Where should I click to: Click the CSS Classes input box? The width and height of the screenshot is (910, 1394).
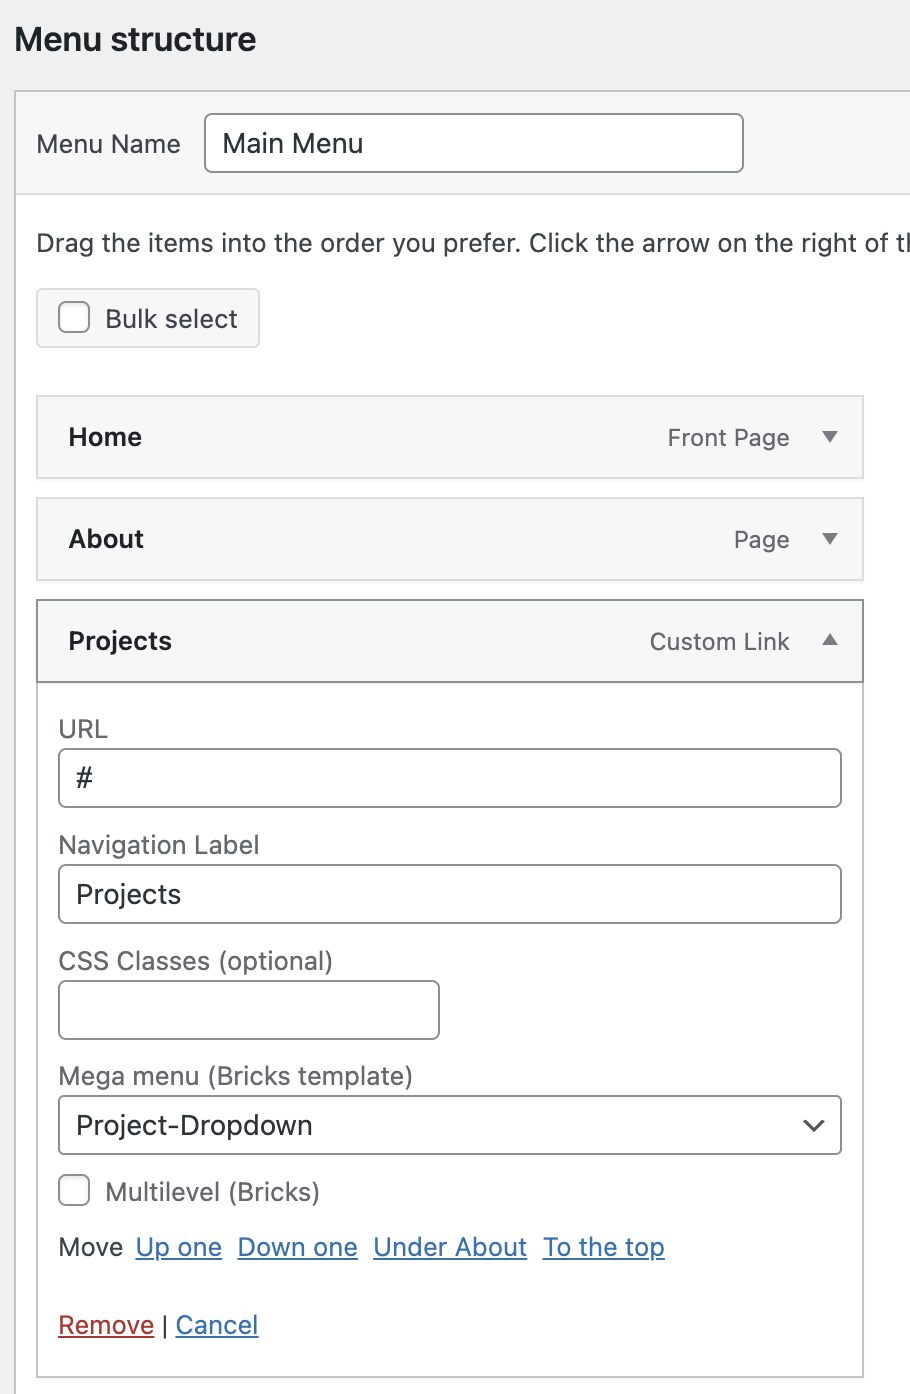tap(249, 1010)
